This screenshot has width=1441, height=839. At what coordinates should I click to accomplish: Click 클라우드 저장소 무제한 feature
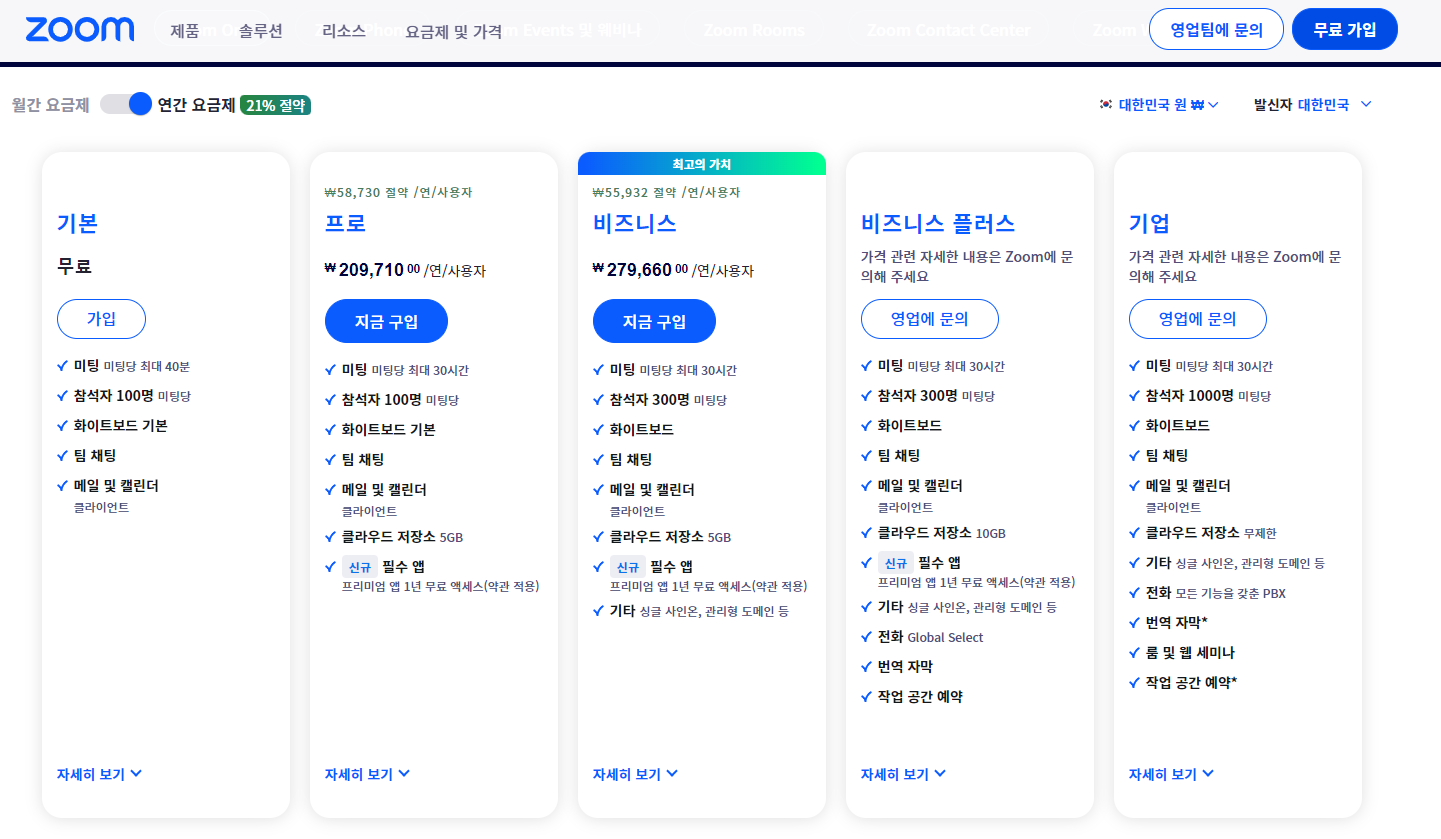(x=1211, y=533)
